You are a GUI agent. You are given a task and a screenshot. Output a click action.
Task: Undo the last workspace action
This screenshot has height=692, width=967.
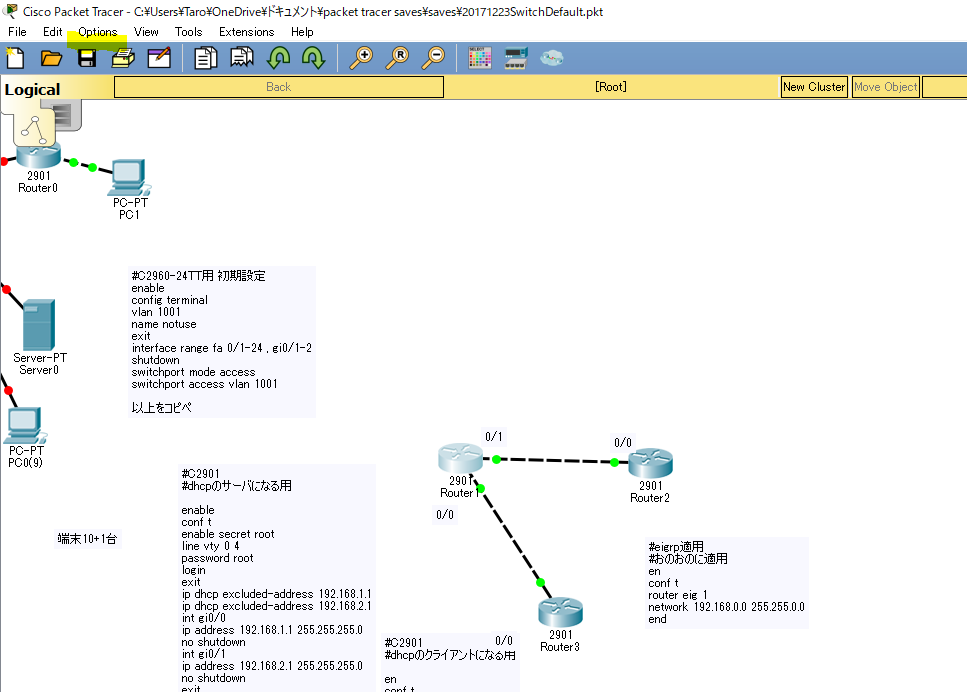[278, 57]
